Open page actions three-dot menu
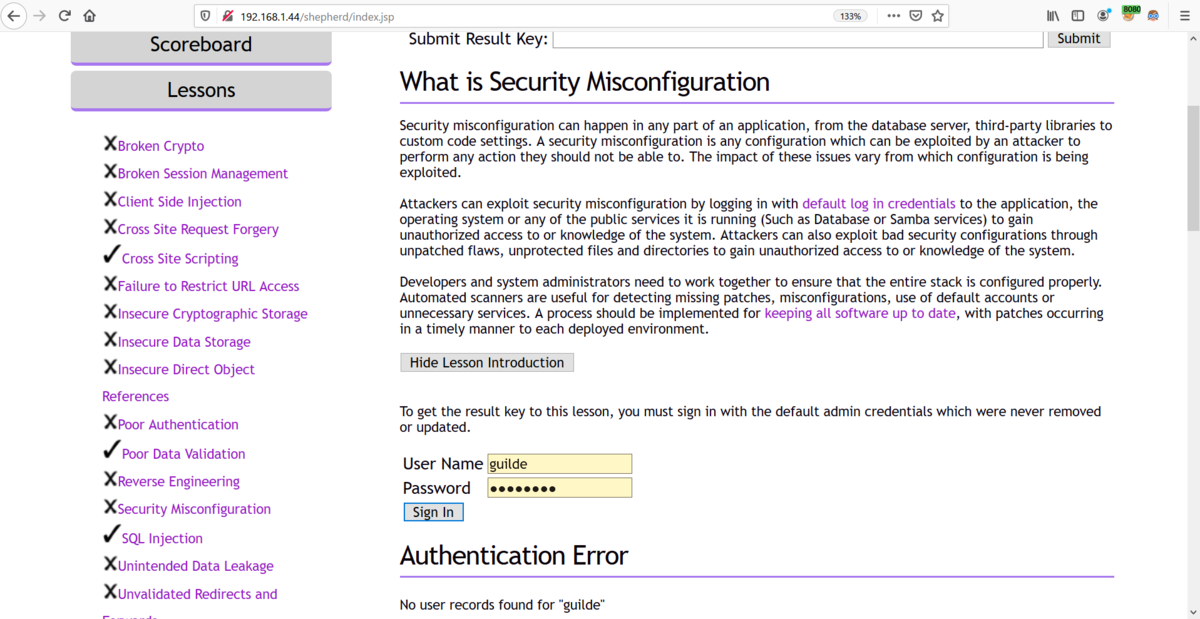This screenshot has height=619, width=1200. coord(893,16)
